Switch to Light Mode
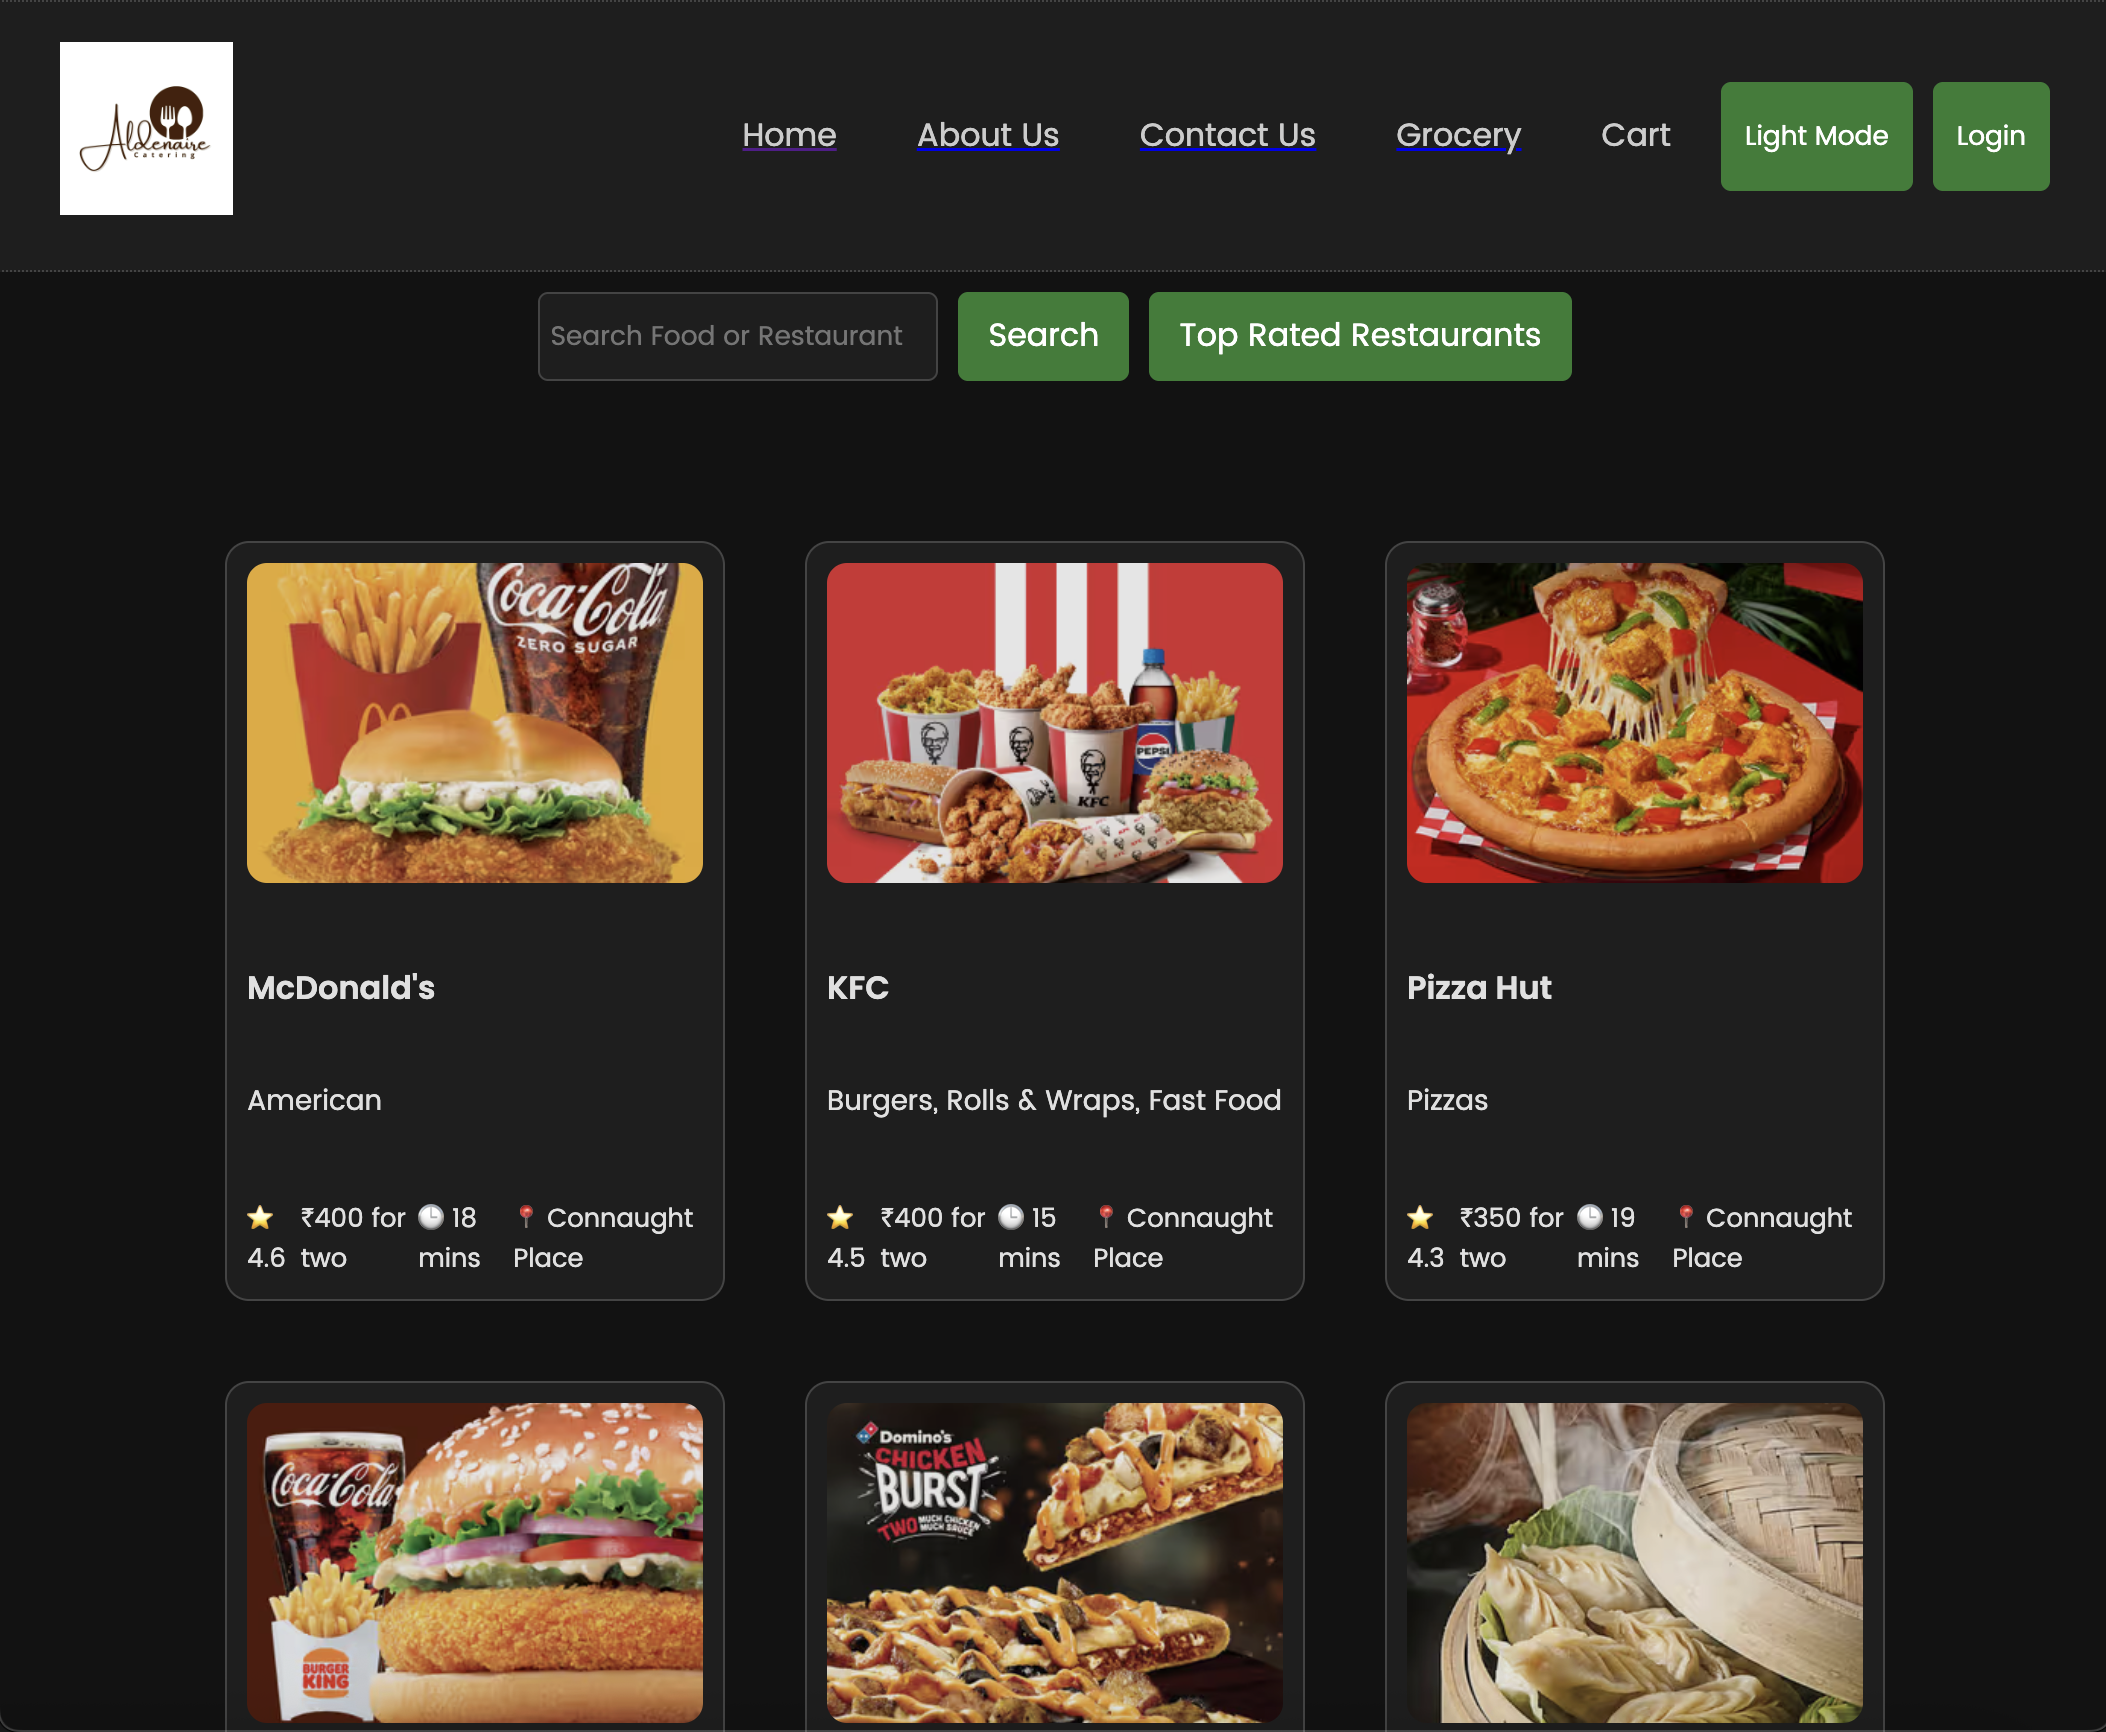This screenshot has height=1732, width=2106. point(1816,136)
